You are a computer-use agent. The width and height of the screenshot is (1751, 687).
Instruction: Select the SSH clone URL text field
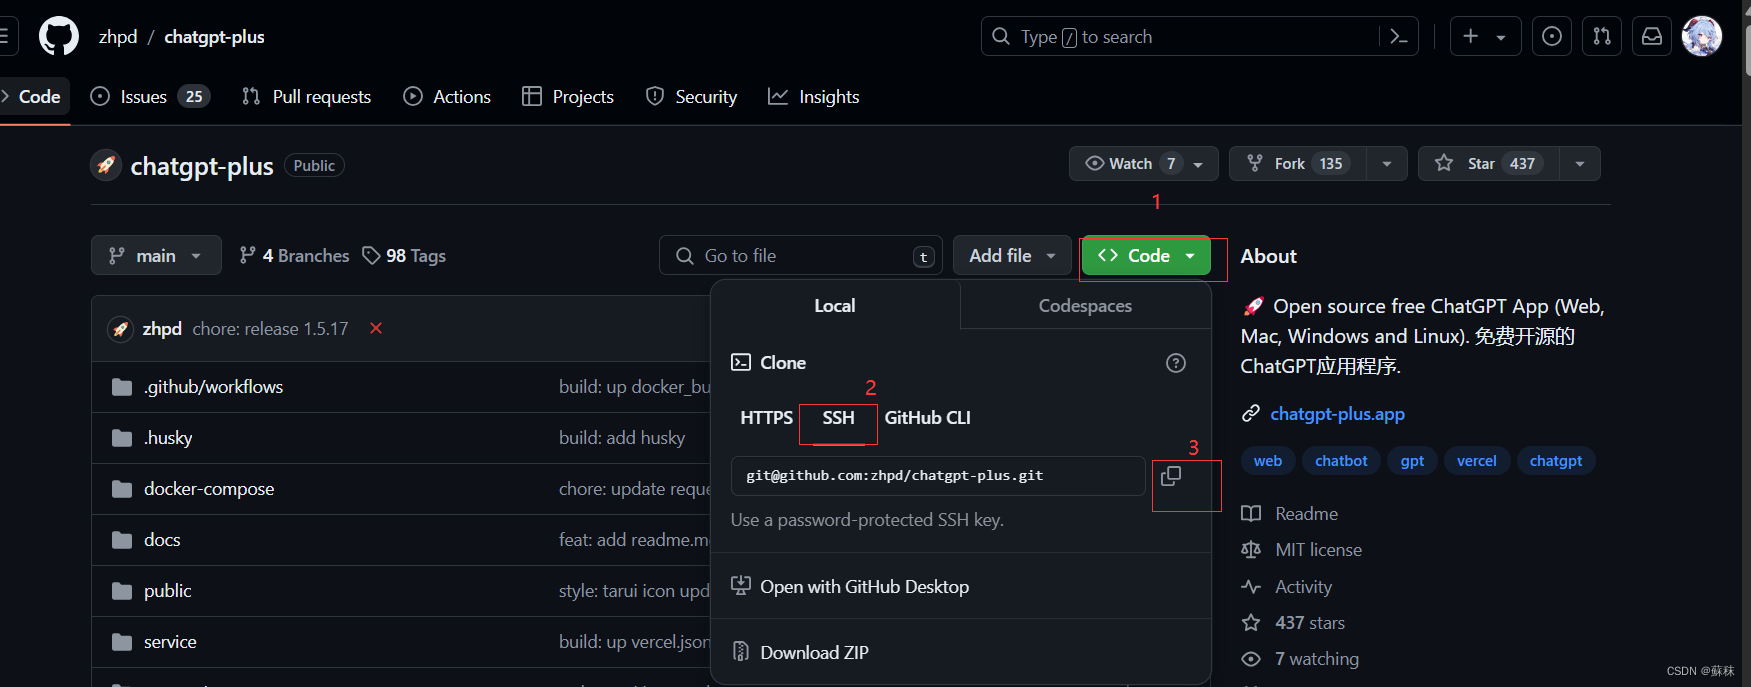click(x=938, y=476)
